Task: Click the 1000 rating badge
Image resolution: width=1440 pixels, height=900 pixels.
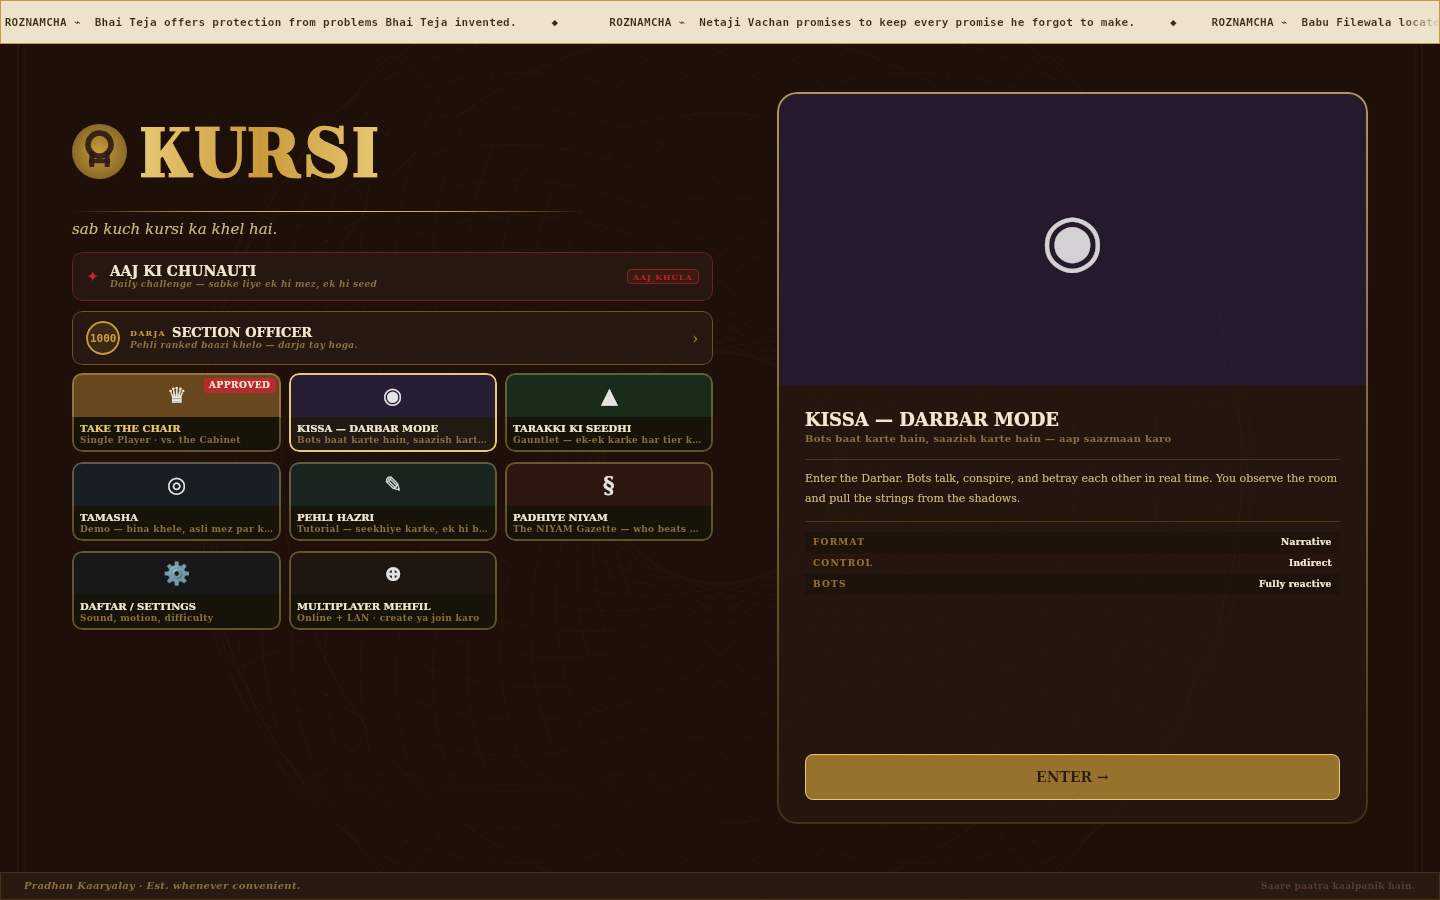Action: pyautogui.click(x=103, y=338)
